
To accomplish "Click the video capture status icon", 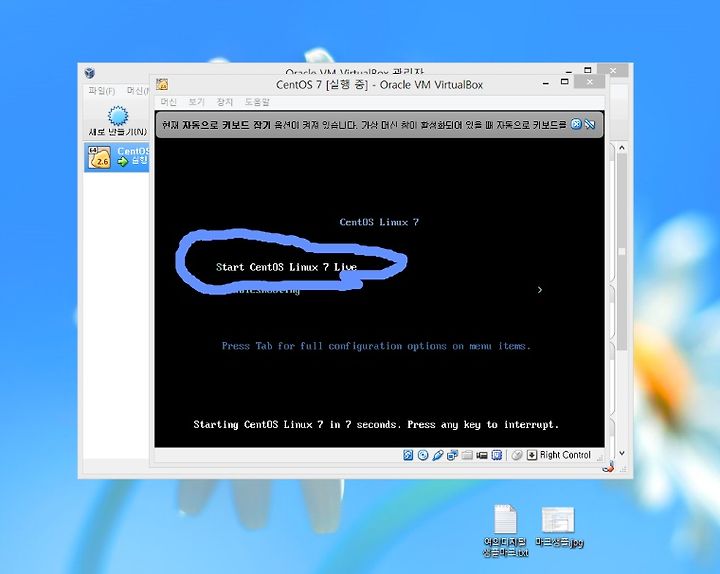I will [x=482, y=455].
